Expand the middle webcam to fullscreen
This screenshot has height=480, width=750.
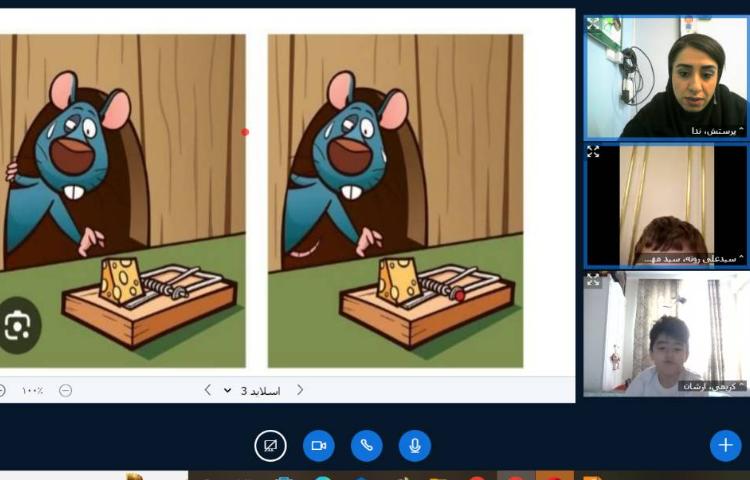(593, 151)
